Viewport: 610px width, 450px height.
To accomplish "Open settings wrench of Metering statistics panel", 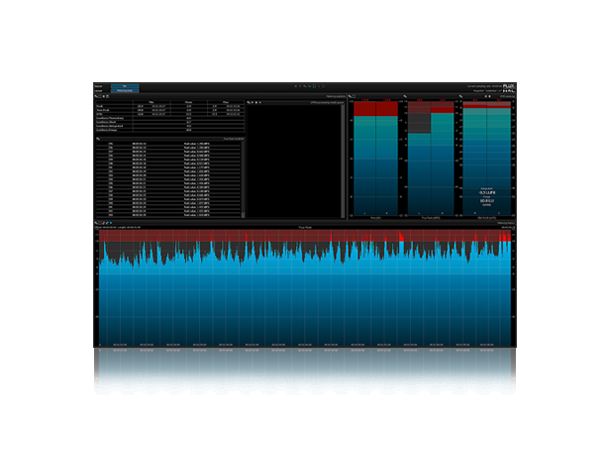I will coord(96,96).
